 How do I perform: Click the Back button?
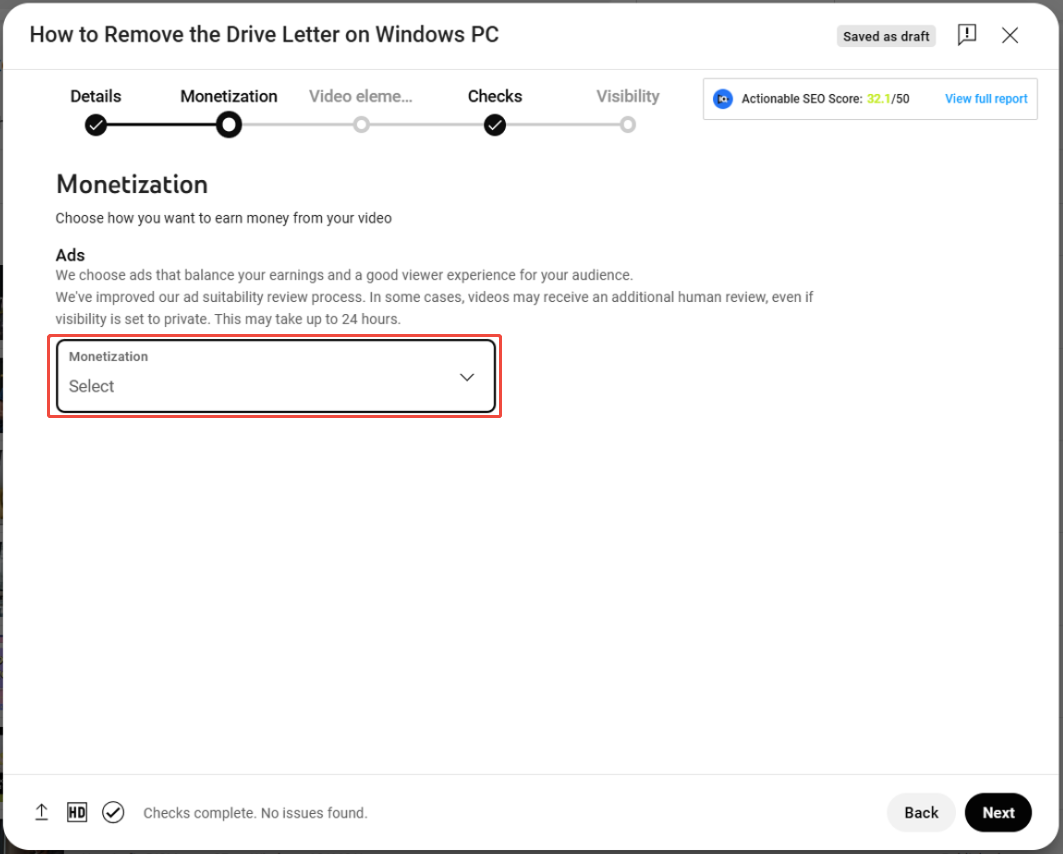[921, 812]
